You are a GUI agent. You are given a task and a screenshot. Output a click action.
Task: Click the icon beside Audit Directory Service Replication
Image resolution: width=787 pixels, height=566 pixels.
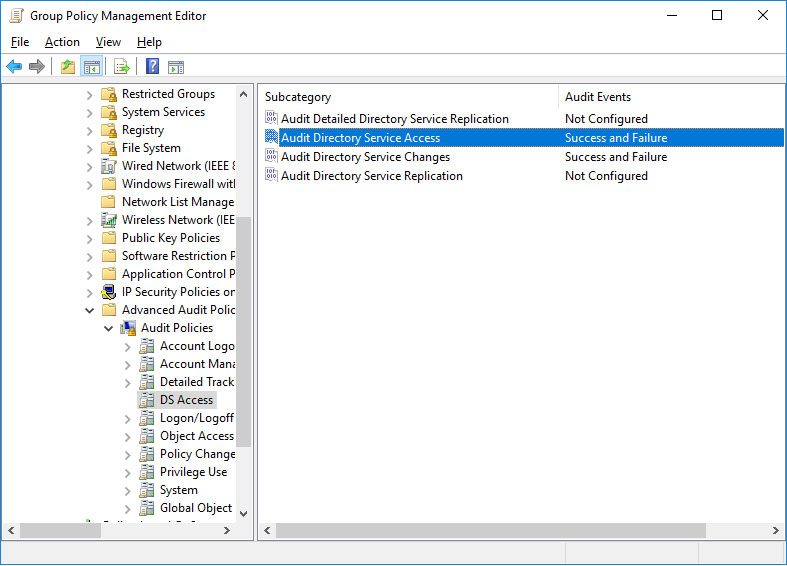point(271,175)
